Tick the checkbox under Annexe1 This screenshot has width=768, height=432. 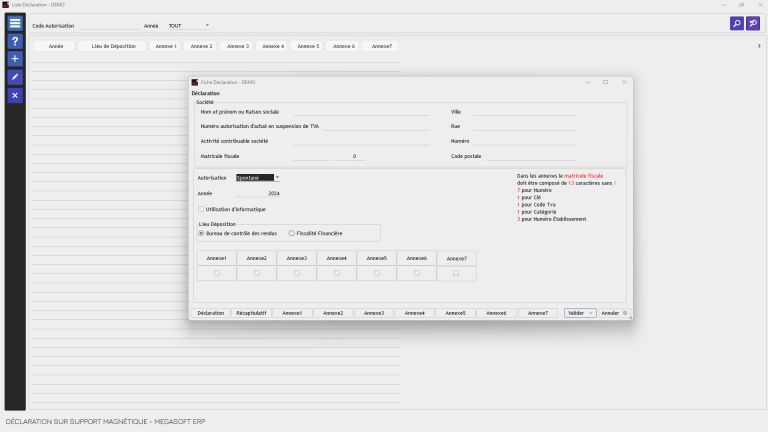click(x=216, y=273)
